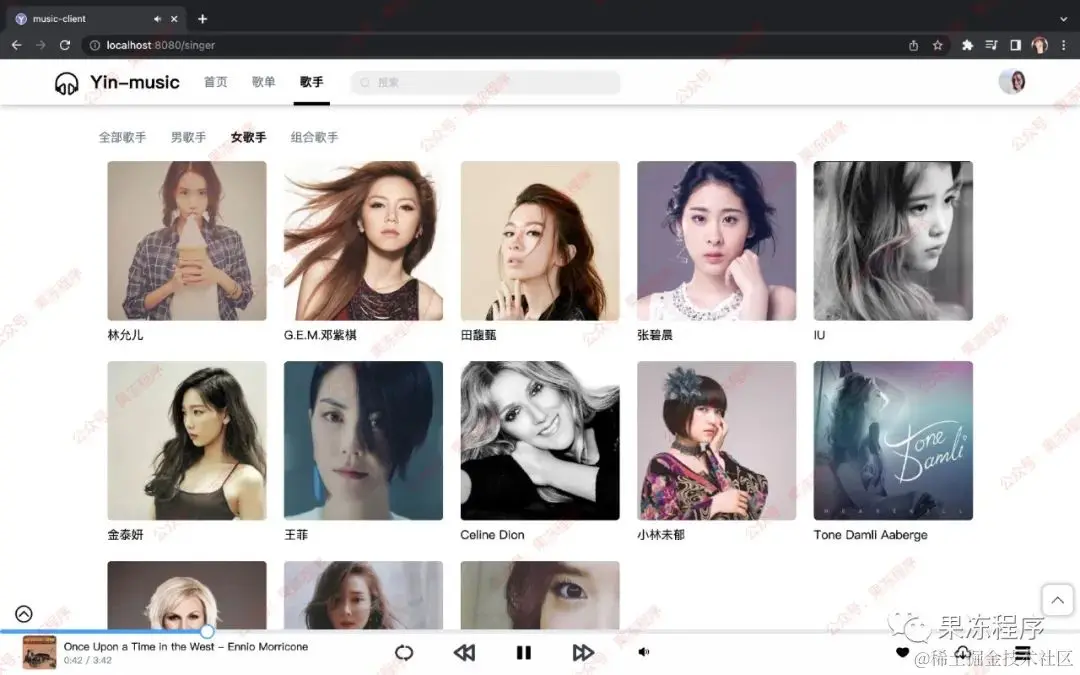This screenshot has height=675, width=1080.
Task: Favorite the current song with the heart icon
Action: tap(903, 652)
